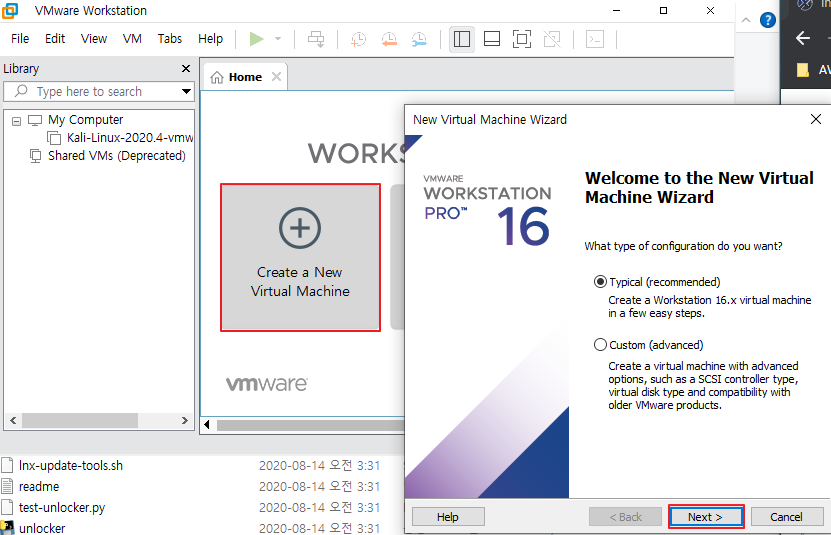This screenshot has width=831, height=535.
Task: Close the Home tab
Action: [276, 77]
